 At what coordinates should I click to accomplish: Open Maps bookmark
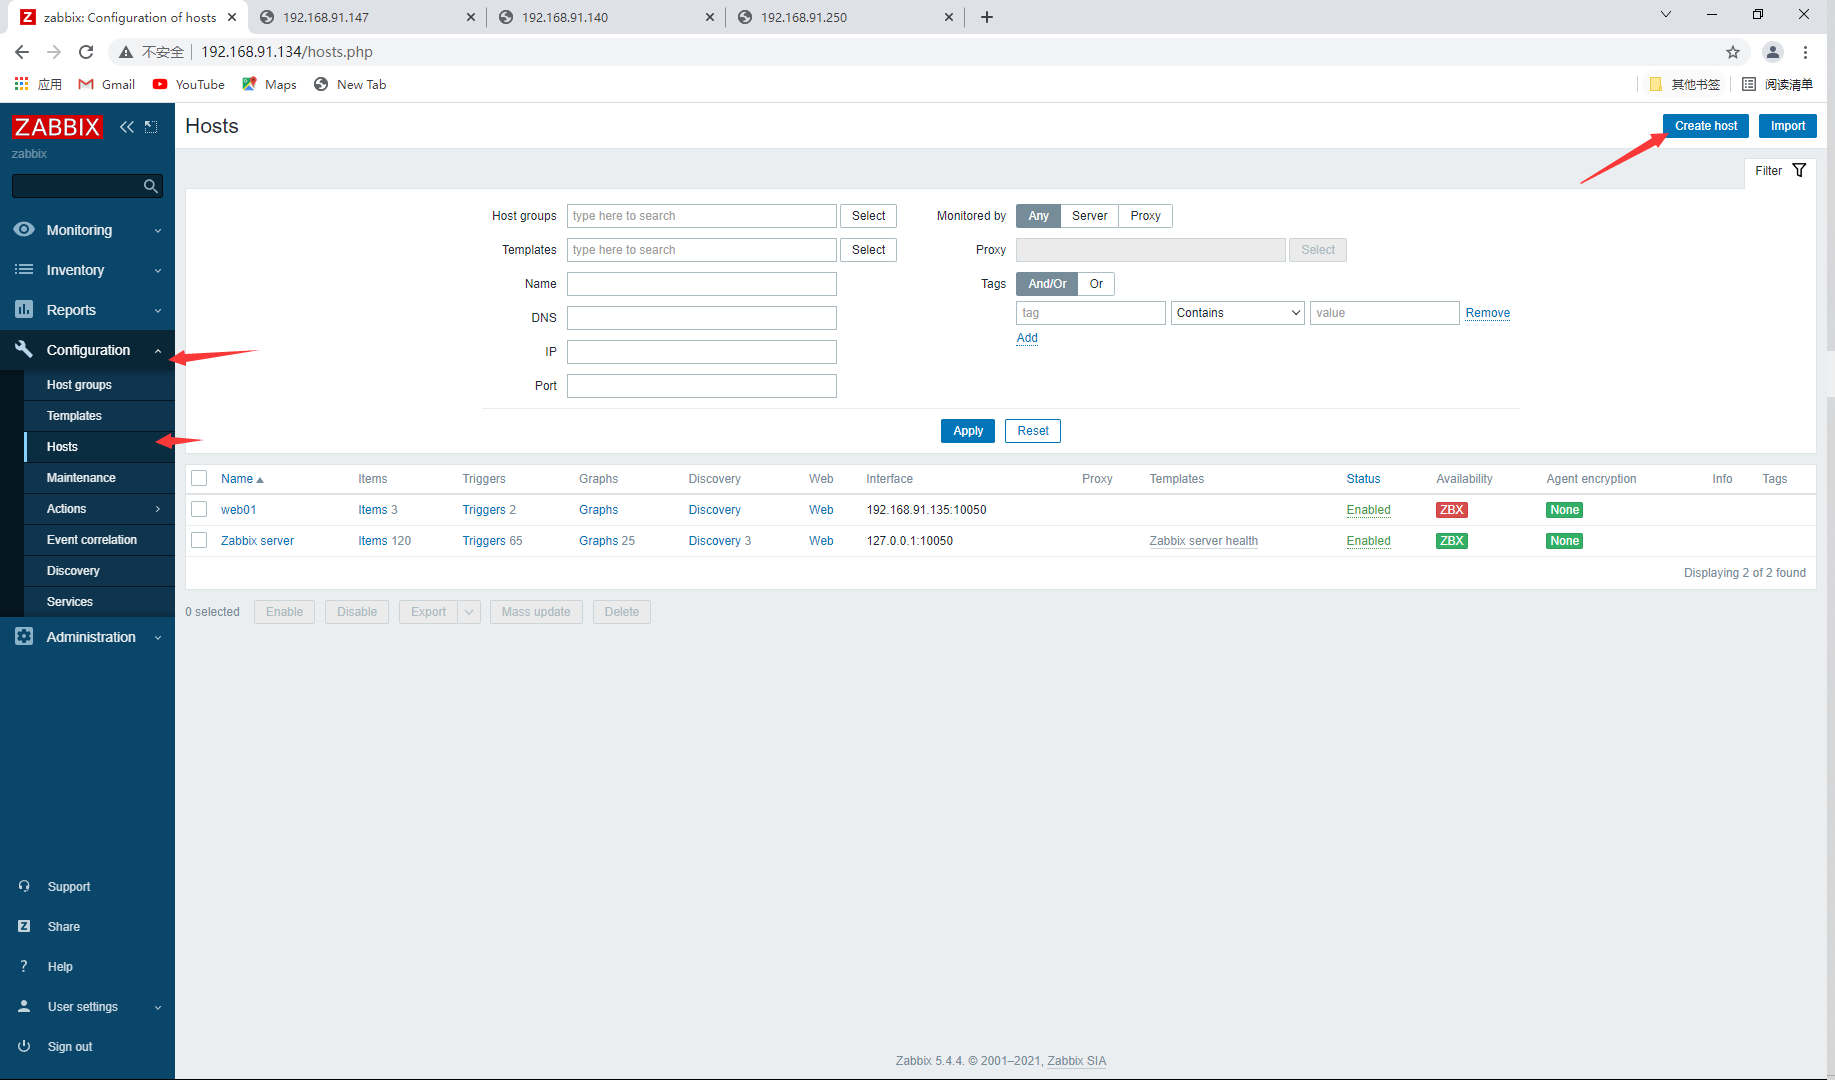click(x=269, y=84)
